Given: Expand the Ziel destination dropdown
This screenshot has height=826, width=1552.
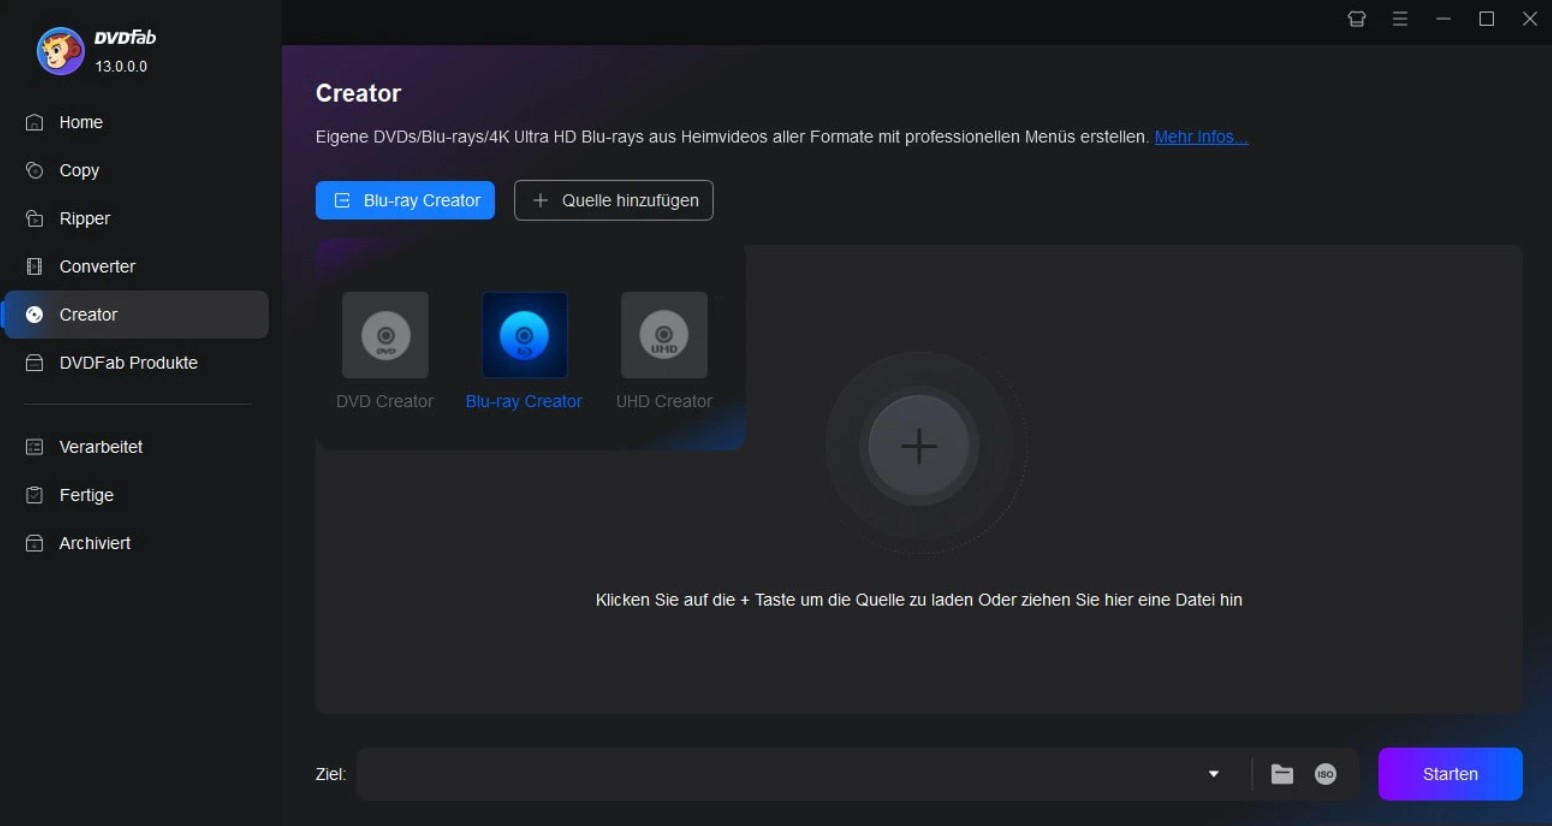Looking at the screenshot, I should pyautogui.click(x=1213, y=774).
